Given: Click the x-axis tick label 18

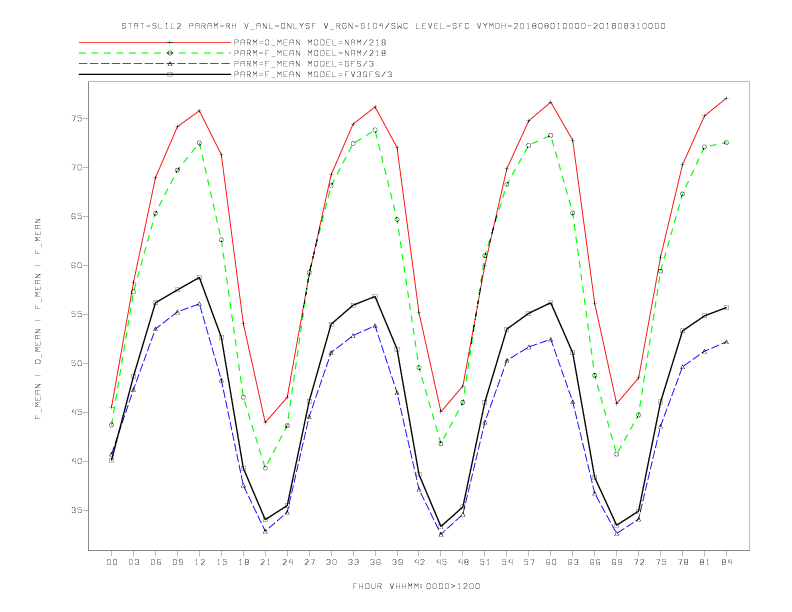Looking at the screenshot, I should pos(243,562).
